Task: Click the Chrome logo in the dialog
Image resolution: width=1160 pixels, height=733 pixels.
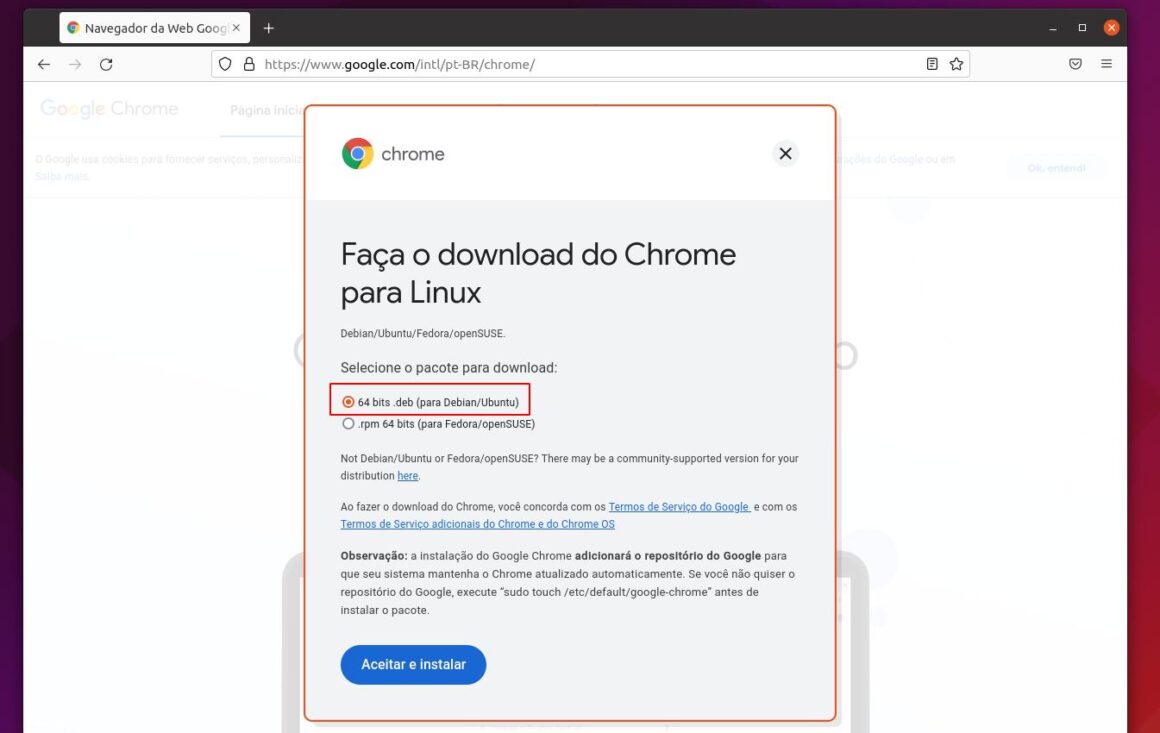Action: (x=357, y=154)
